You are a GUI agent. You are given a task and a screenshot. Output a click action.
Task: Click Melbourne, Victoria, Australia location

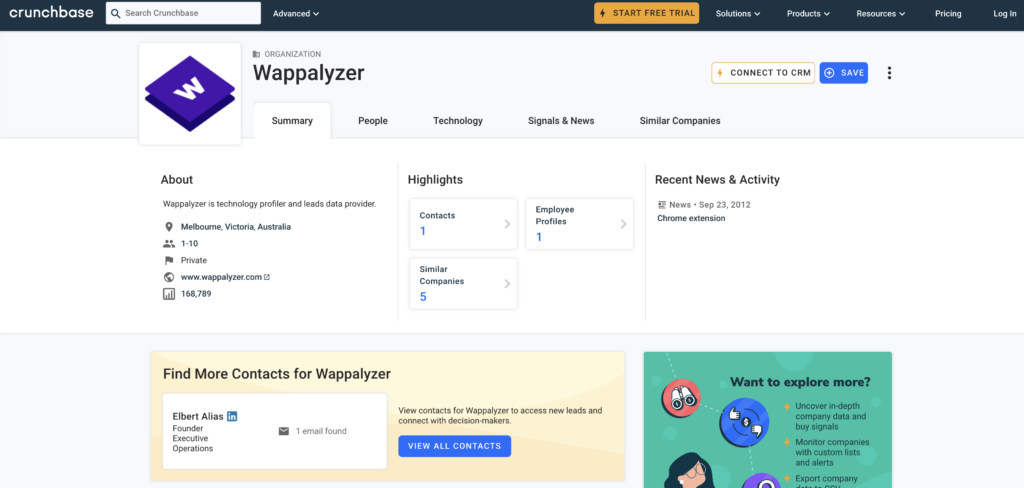[236, 227]
